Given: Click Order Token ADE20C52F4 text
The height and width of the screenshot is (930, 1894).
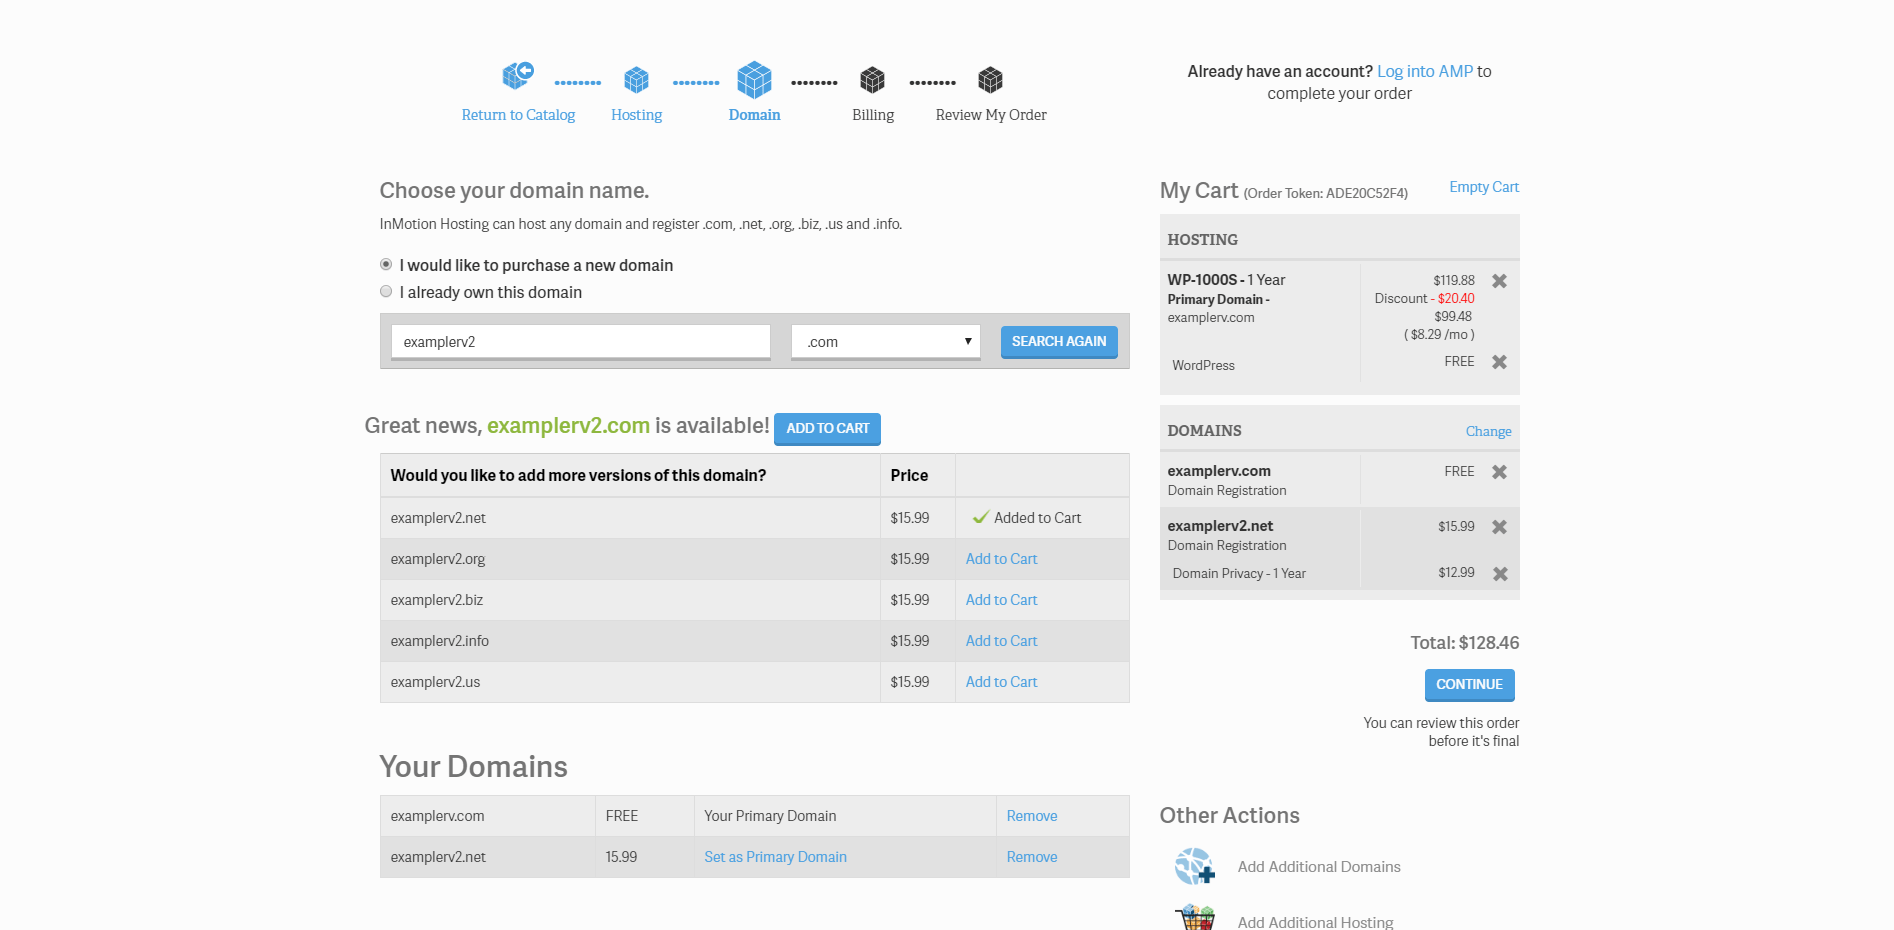Looking at the screenshot, I should pyautogui.click(x=1325, y=193).
